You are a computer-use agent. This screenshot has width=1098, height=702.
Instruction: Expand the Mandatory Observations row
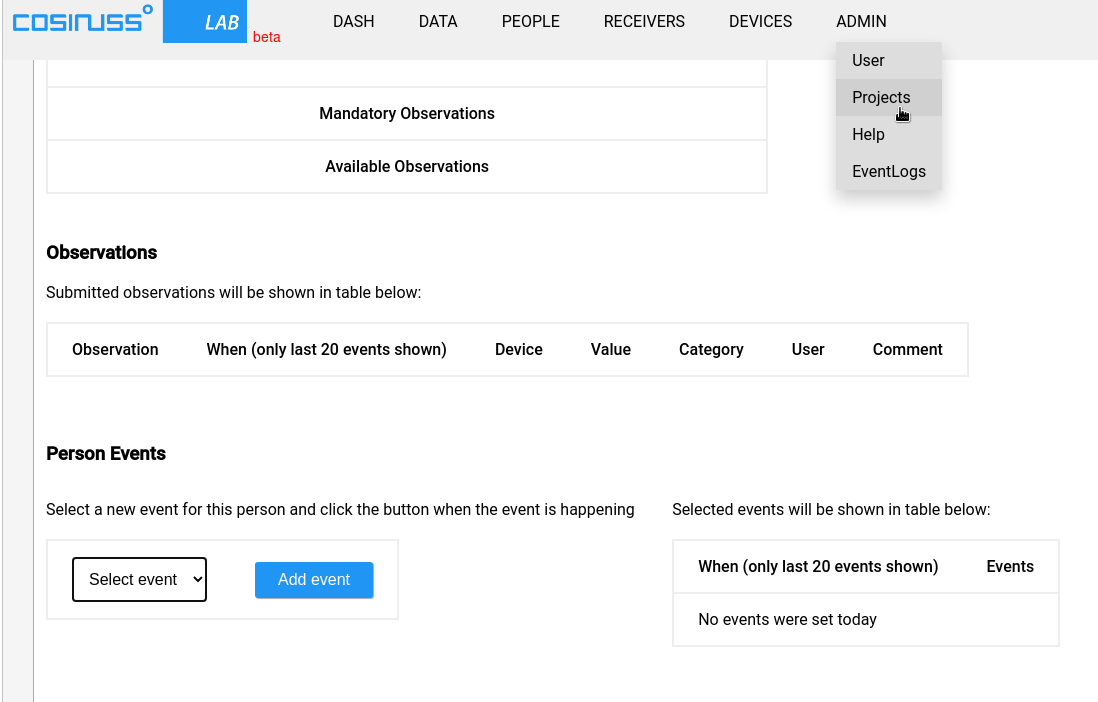[x=406, y=114]
